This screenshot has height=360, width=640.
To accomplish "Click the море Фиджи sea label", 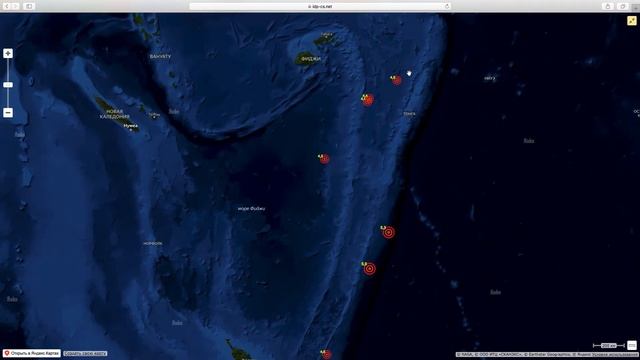I will pyautogui.click(x=251, y=209).
